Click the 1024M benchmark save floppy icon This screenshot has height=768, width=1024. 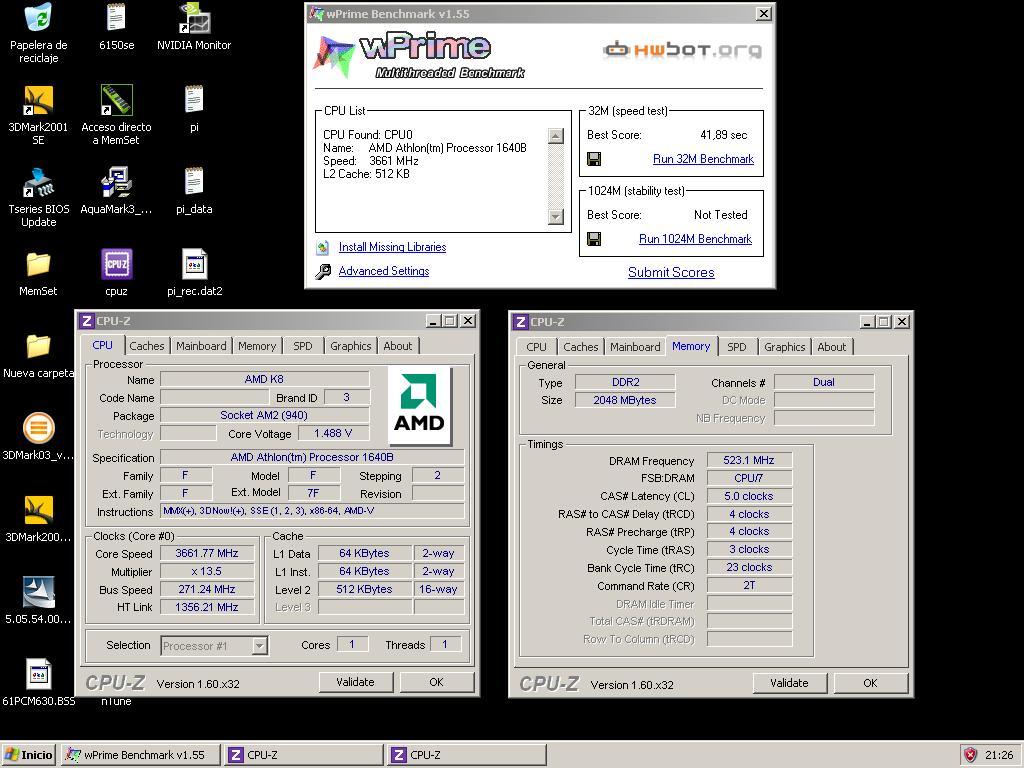(x=594, y=239)
